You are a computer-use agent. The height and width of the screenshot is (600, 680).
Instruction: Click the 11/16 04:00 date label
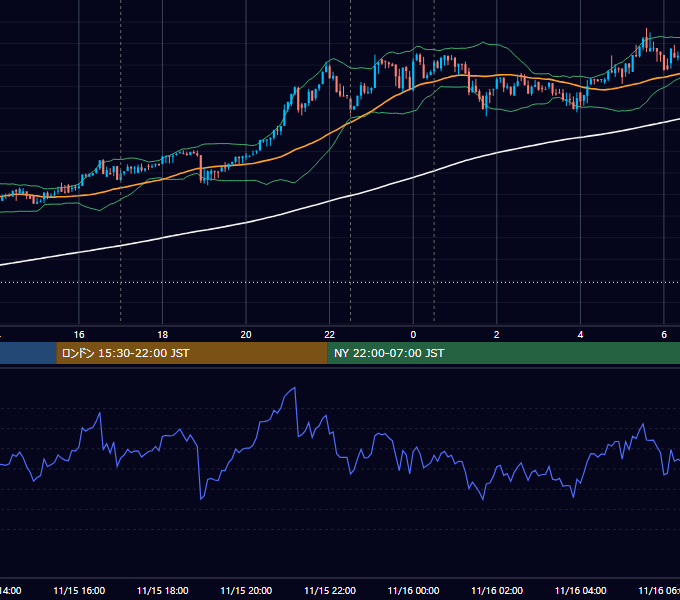point(580,591)
